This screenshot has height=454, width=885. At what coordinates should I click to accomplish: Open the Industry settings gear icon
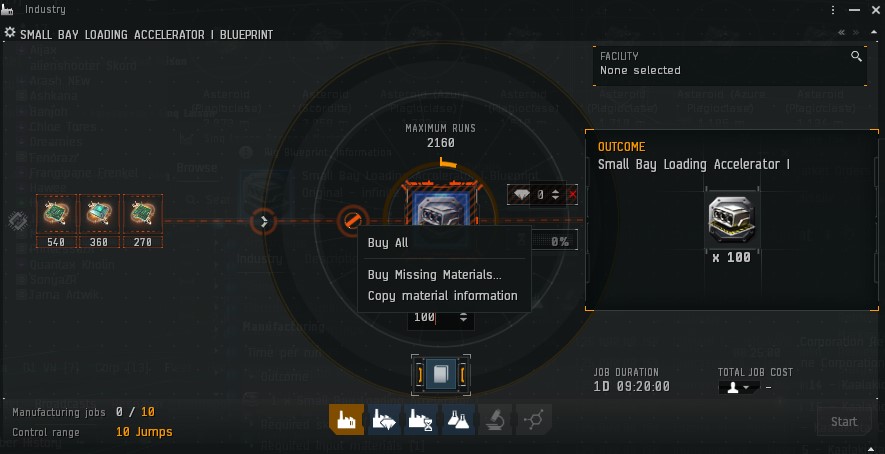[10, 33]
